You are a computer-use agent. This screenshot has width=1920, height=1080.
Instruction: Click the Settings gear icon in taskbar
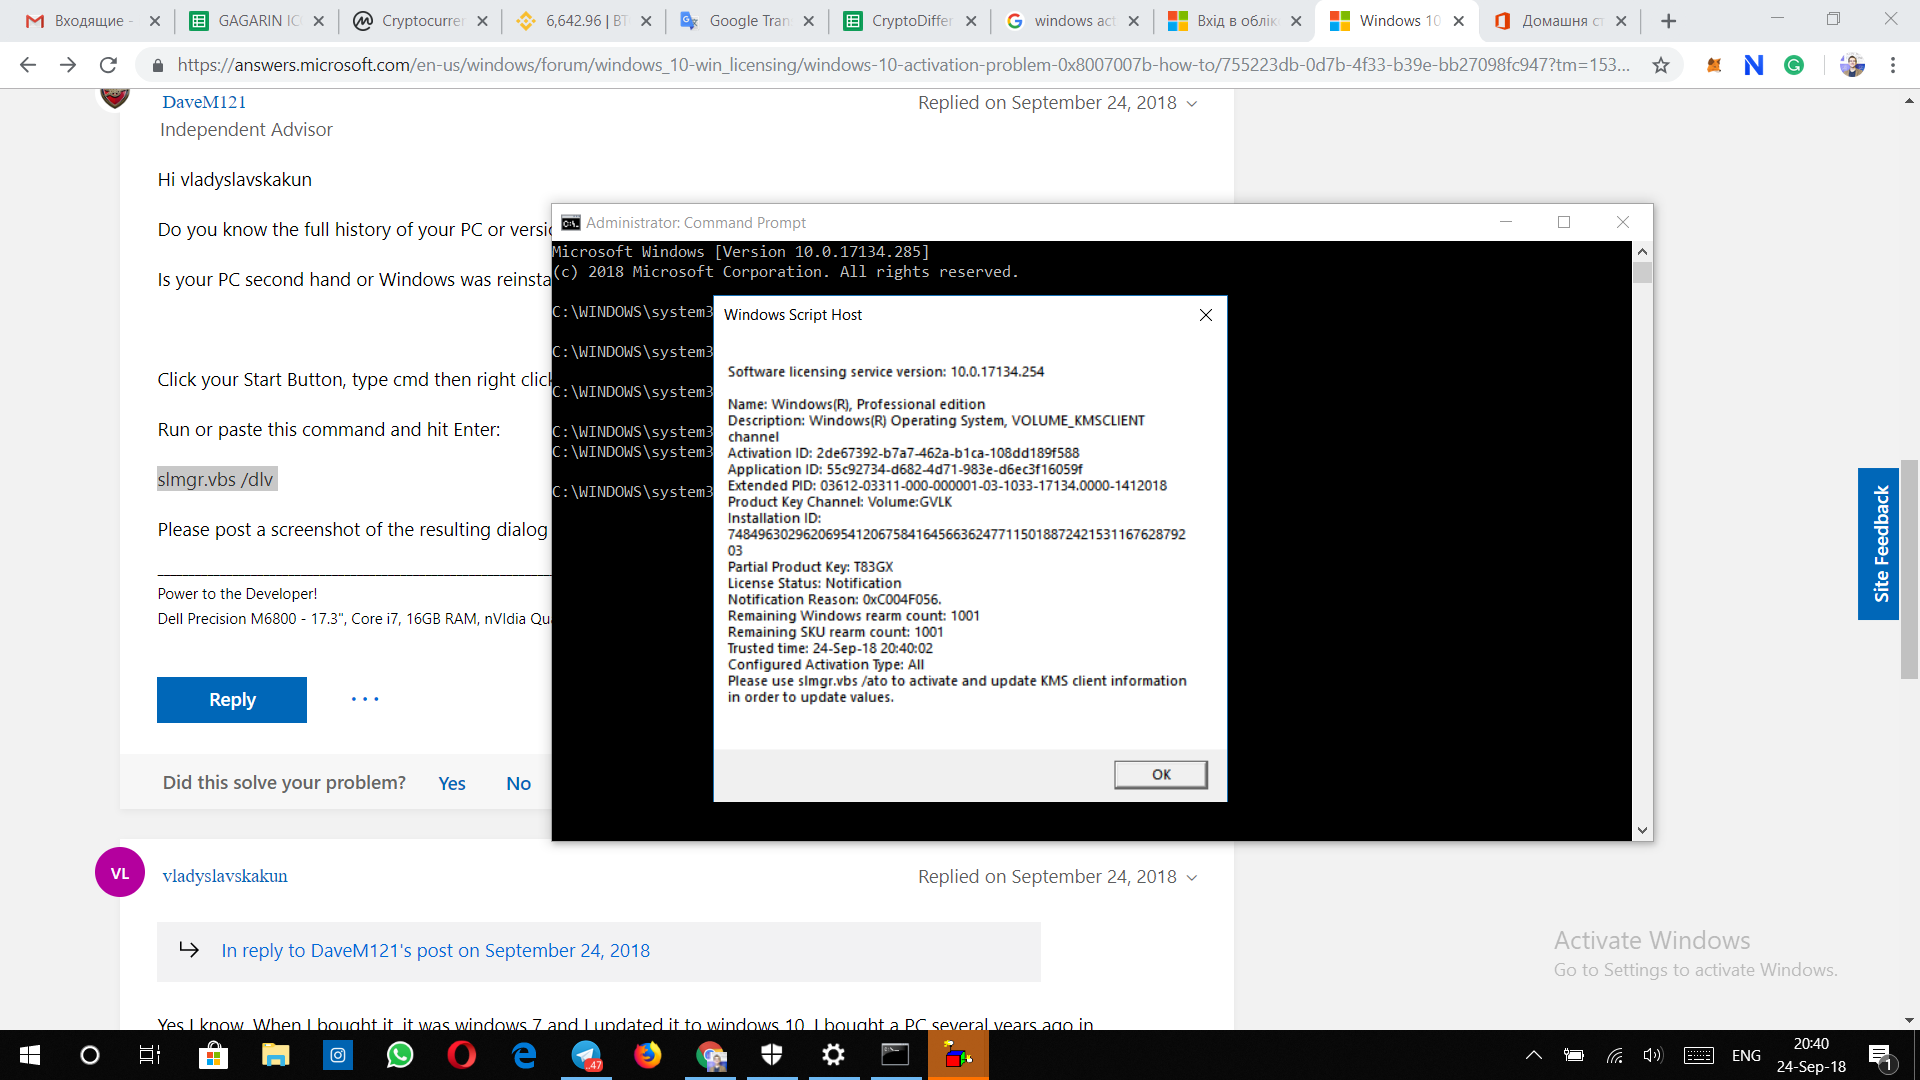pos(833,1054)
